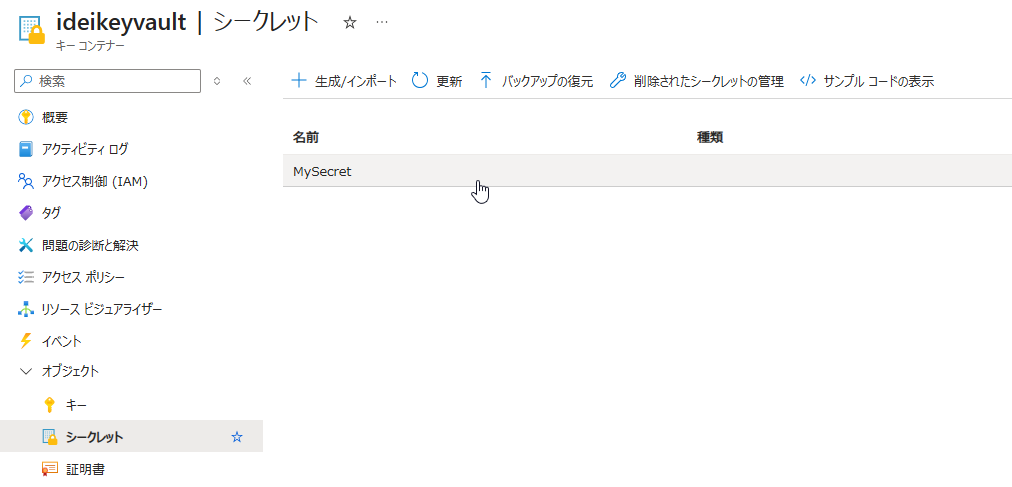The width and height of the screenshot is (1012, 487).
Task: Open タグ menu item
Action: pyautogui.click(x=51, y=214)
